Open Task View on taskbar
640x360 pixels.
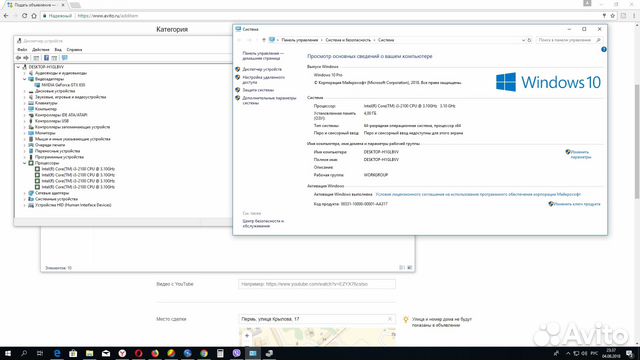[x=40, y=353]
